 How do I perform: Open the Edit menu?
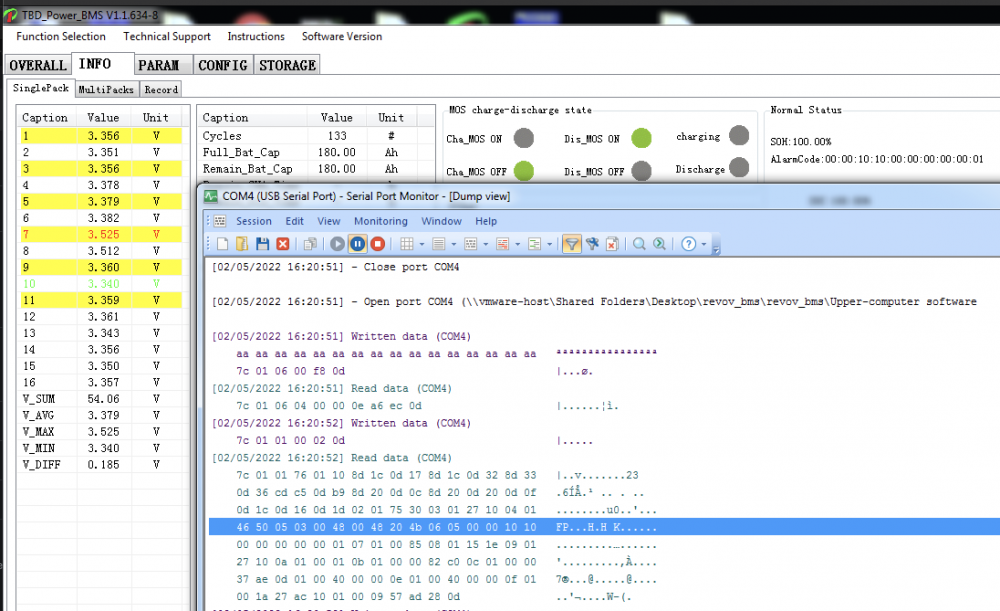coord(294,221)
